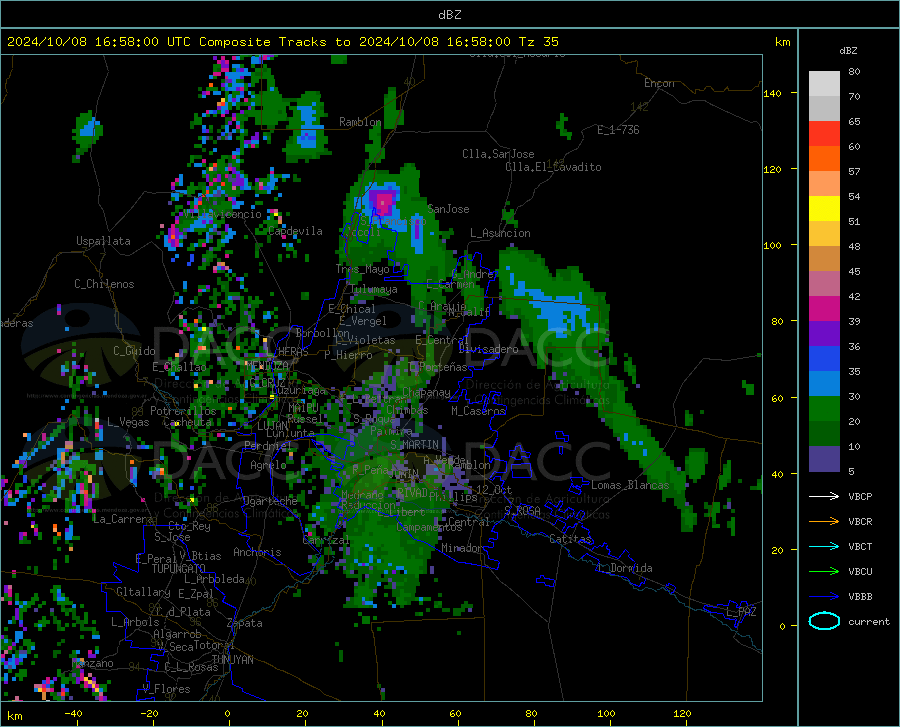
Task: Click the L_Dormida map label
Action: 624,568
